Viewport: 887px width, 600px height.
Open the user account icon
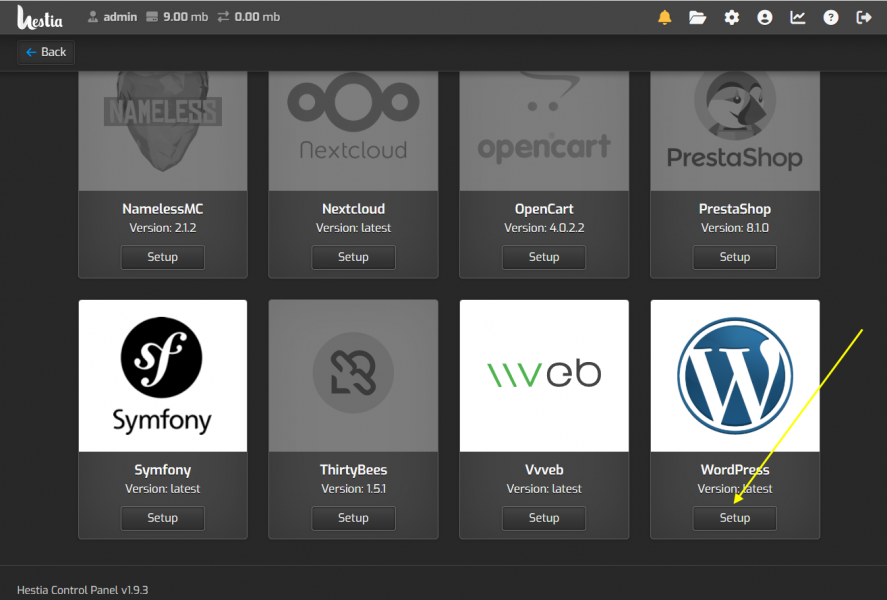764,18
